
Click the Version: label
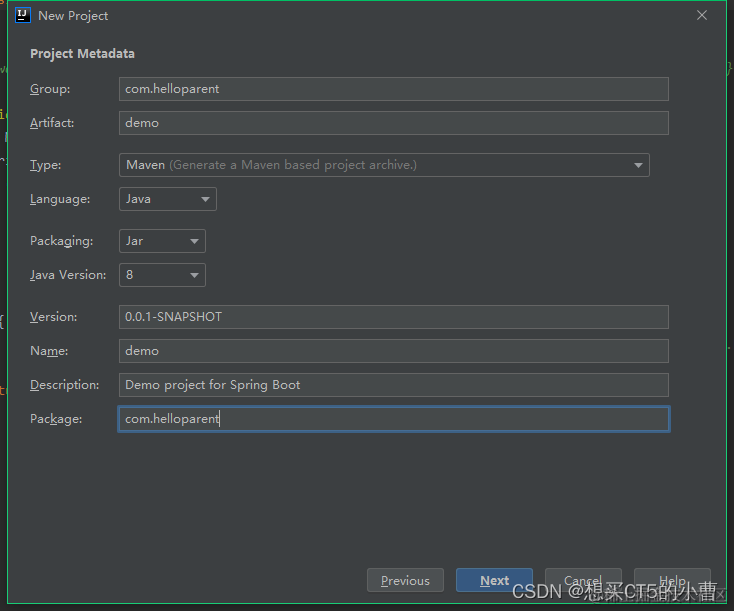coord(53,317)
